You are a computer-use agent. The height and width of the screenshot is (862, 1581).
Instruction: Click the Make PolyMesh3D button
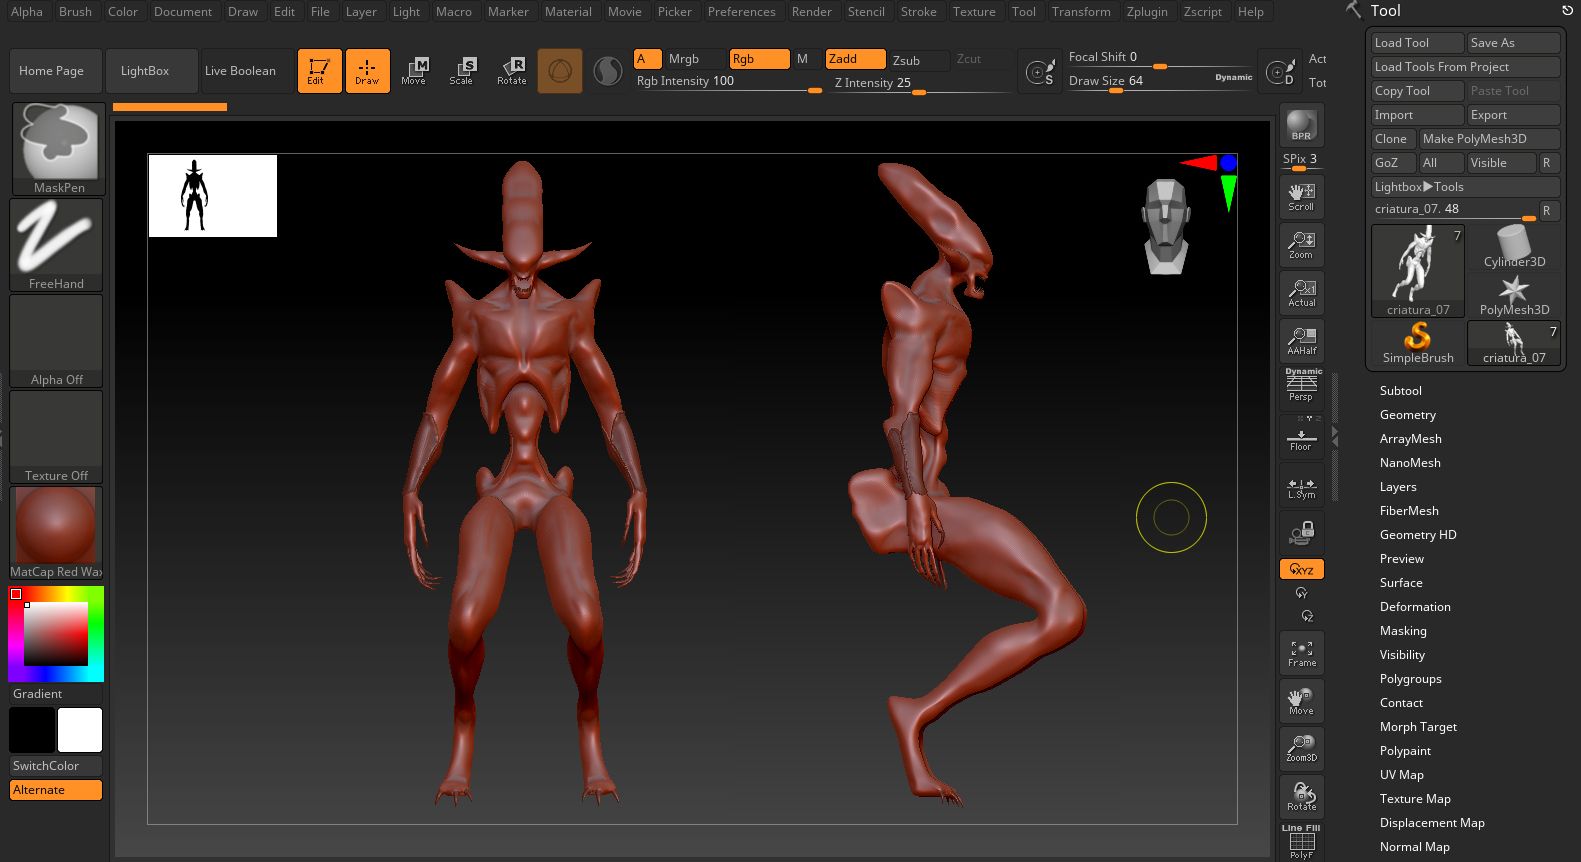click(1488, 139)
